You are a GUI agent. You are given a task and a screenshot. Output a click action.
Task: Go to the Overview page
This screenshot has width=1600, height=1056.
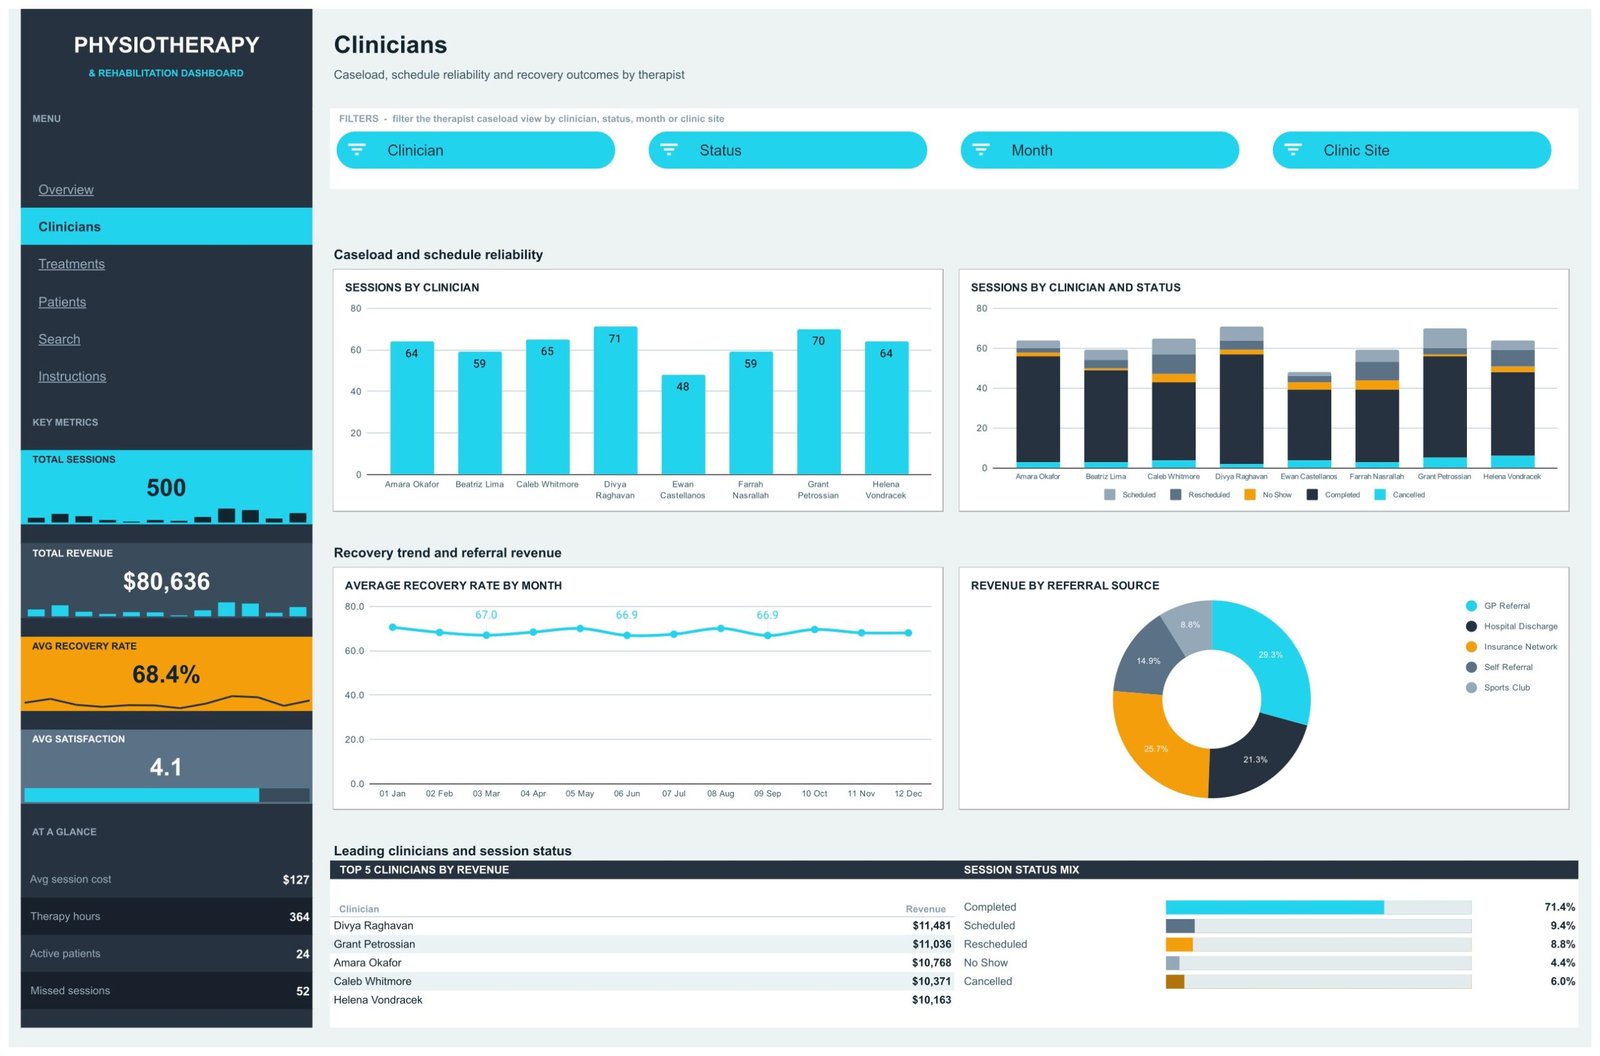click(x=66, y=190)
